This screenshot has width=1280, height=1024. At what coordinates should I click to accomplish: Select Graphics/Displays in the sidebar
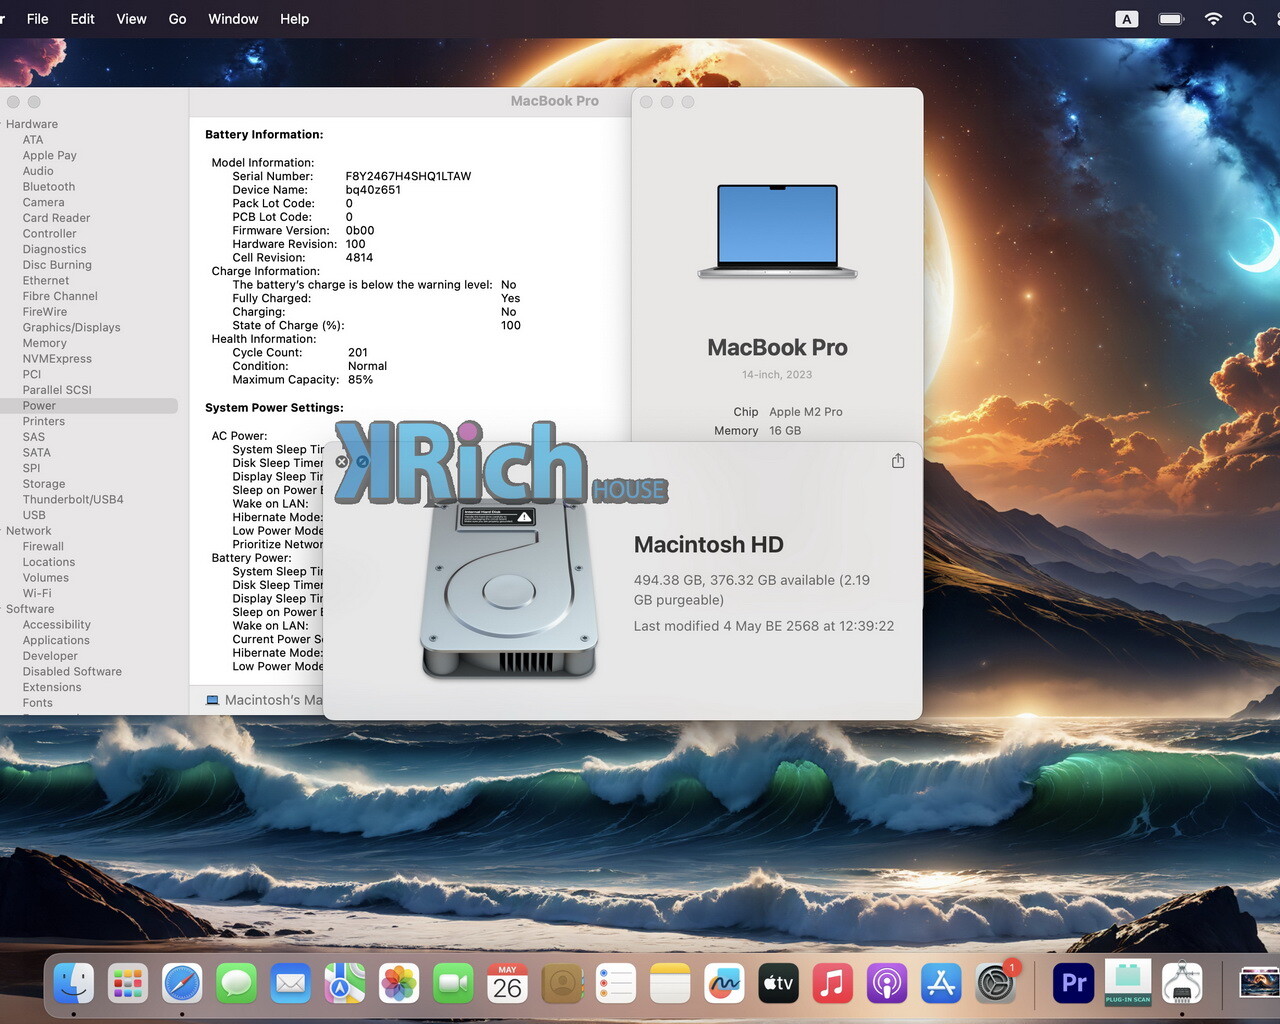(71, 328)
